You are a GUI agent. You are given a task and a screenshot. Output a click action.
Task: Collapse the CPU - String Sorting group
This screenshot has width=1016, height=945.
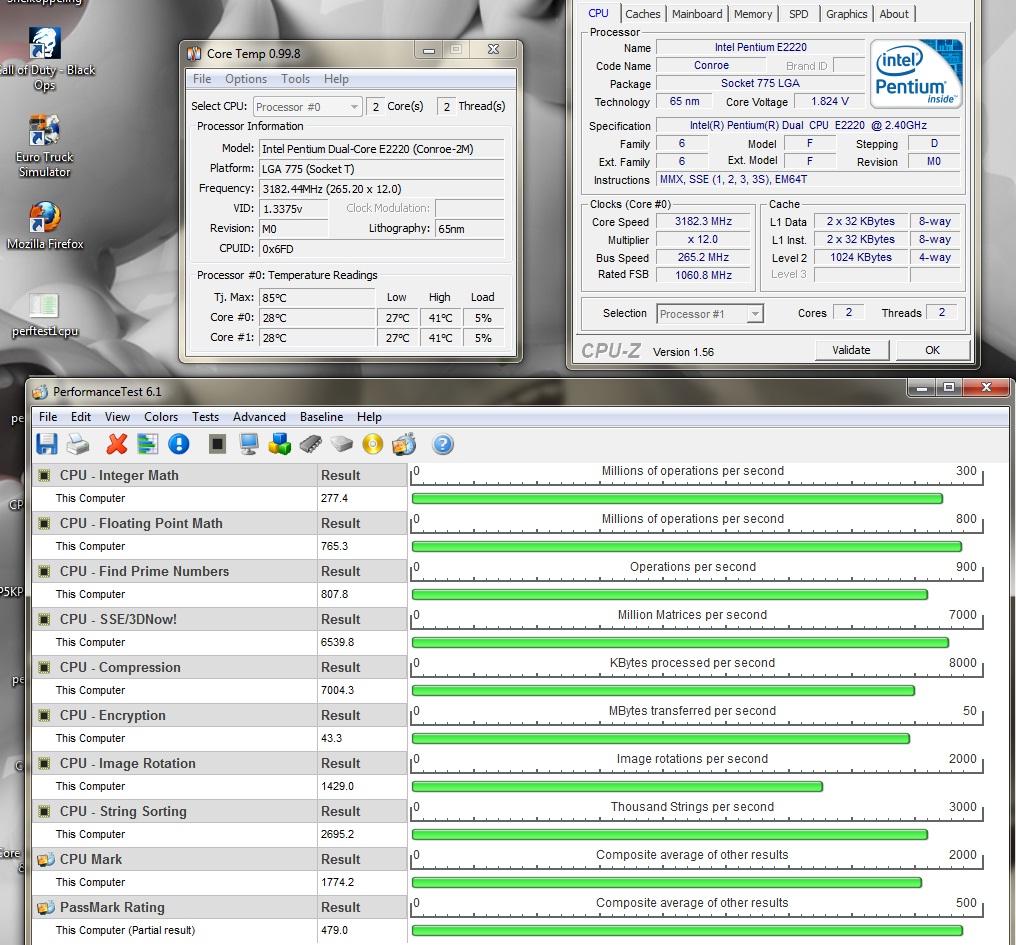click(x=44, y=811)
